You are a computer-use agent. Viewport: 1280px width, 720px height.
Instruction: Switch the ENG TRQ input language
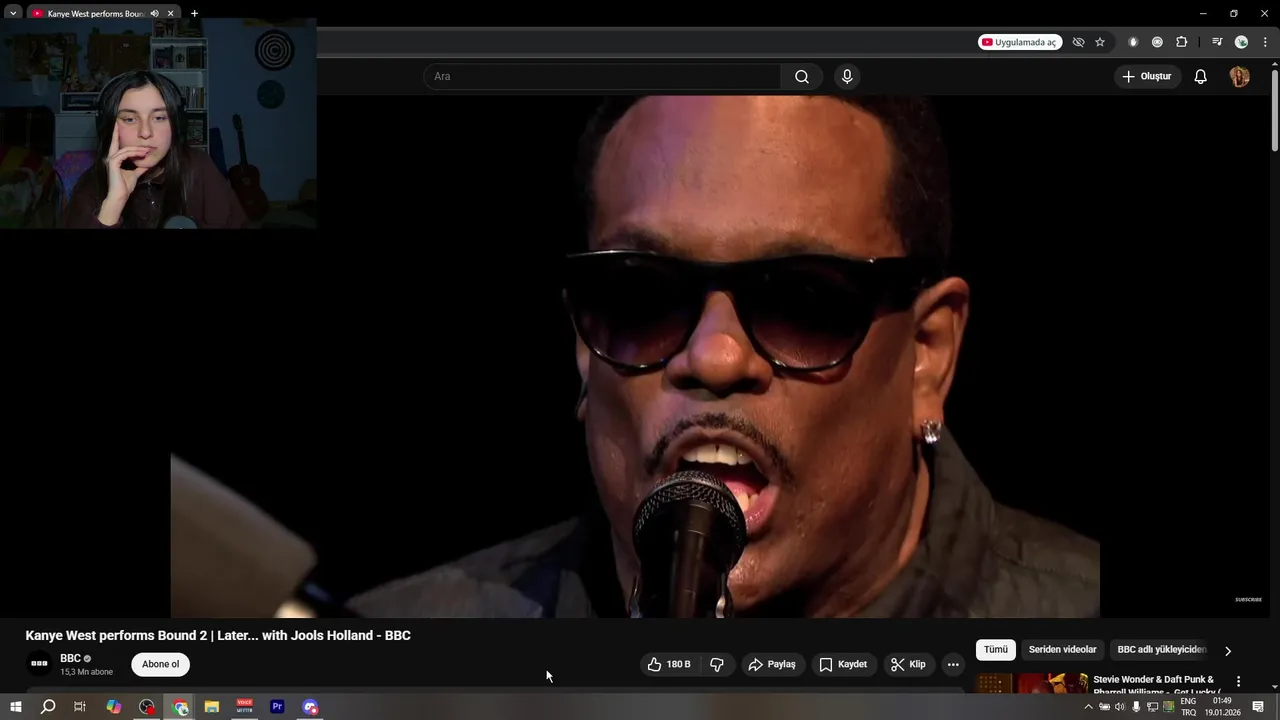coord(1188,707)
